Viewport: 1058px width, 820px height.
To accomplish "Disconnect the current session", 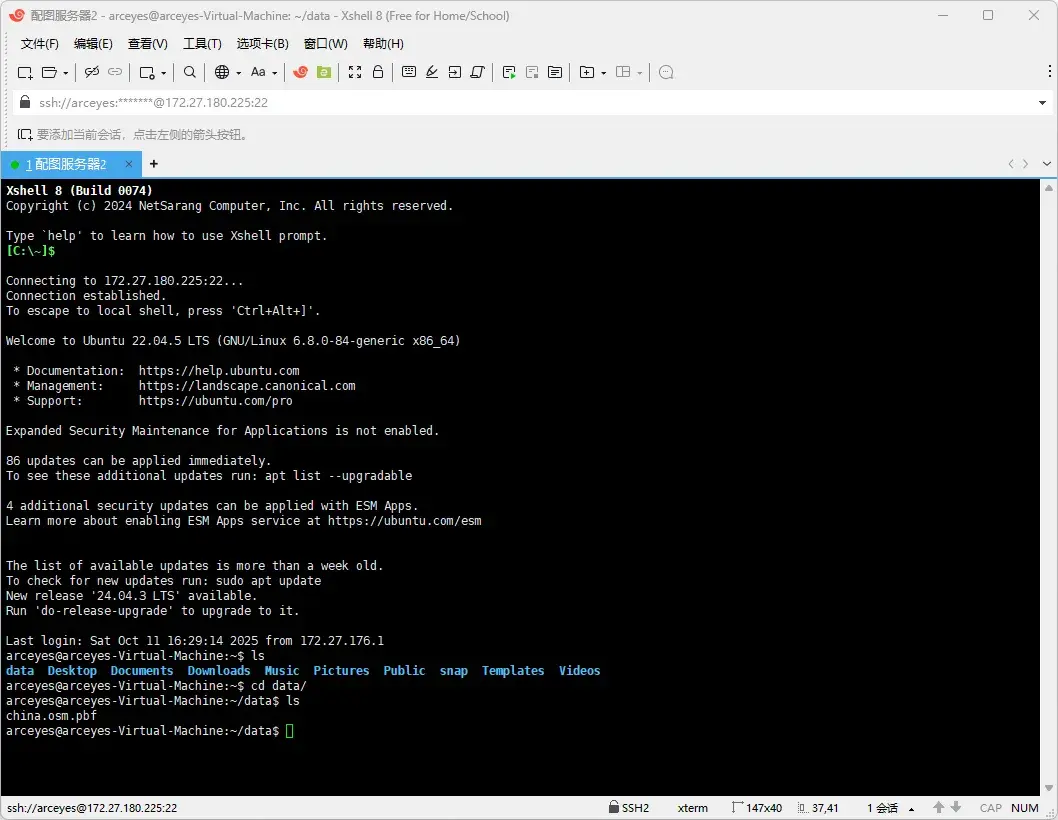I will pyautogui.click(x=91, y=72).
